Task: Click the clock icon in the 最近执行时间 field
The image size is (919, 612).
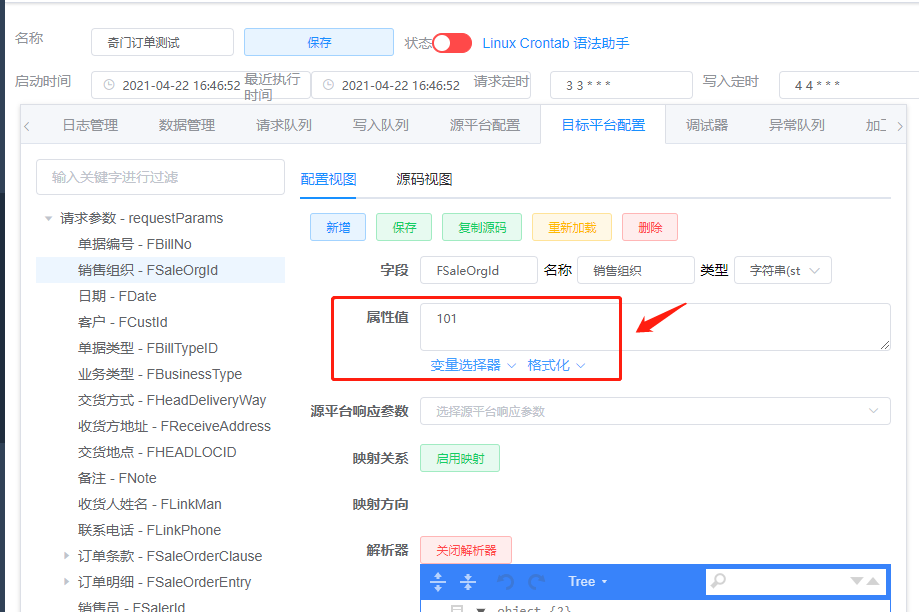Action: coord(328,85)
